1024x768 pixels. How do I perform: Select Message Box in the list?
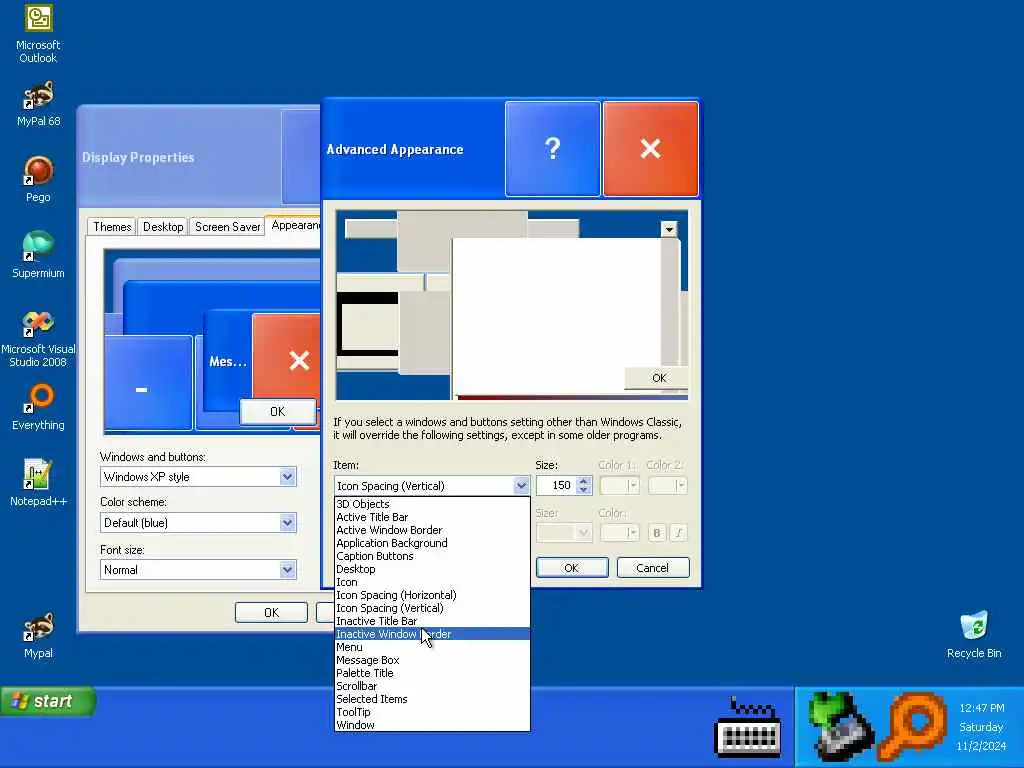[432, 660]
